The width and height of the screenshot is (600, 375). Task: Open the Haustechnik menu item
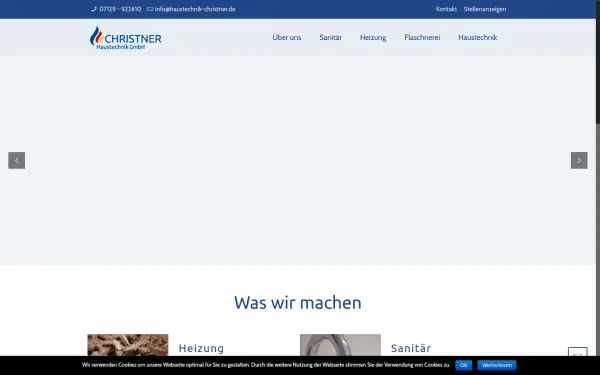478,38
